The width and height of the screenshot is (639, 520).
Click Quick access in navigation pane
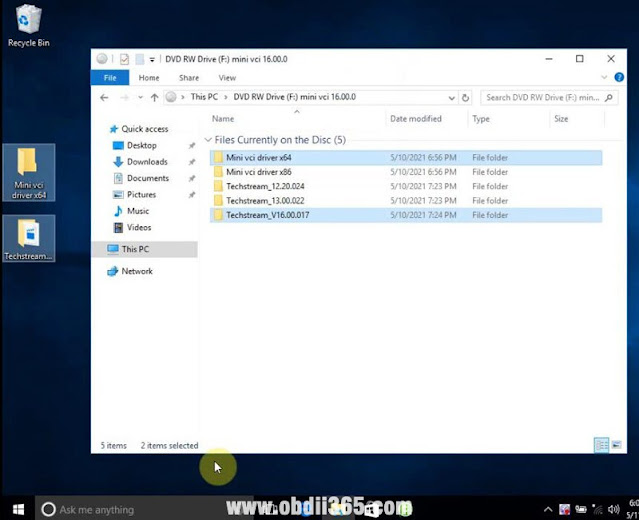(139, 129)
